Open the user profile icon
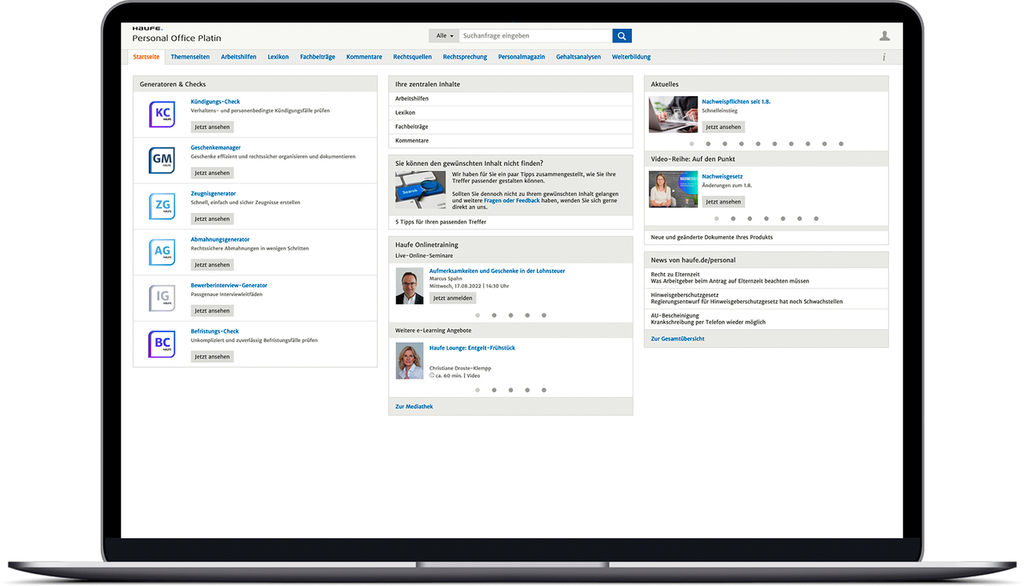 [x=884, y=36]
